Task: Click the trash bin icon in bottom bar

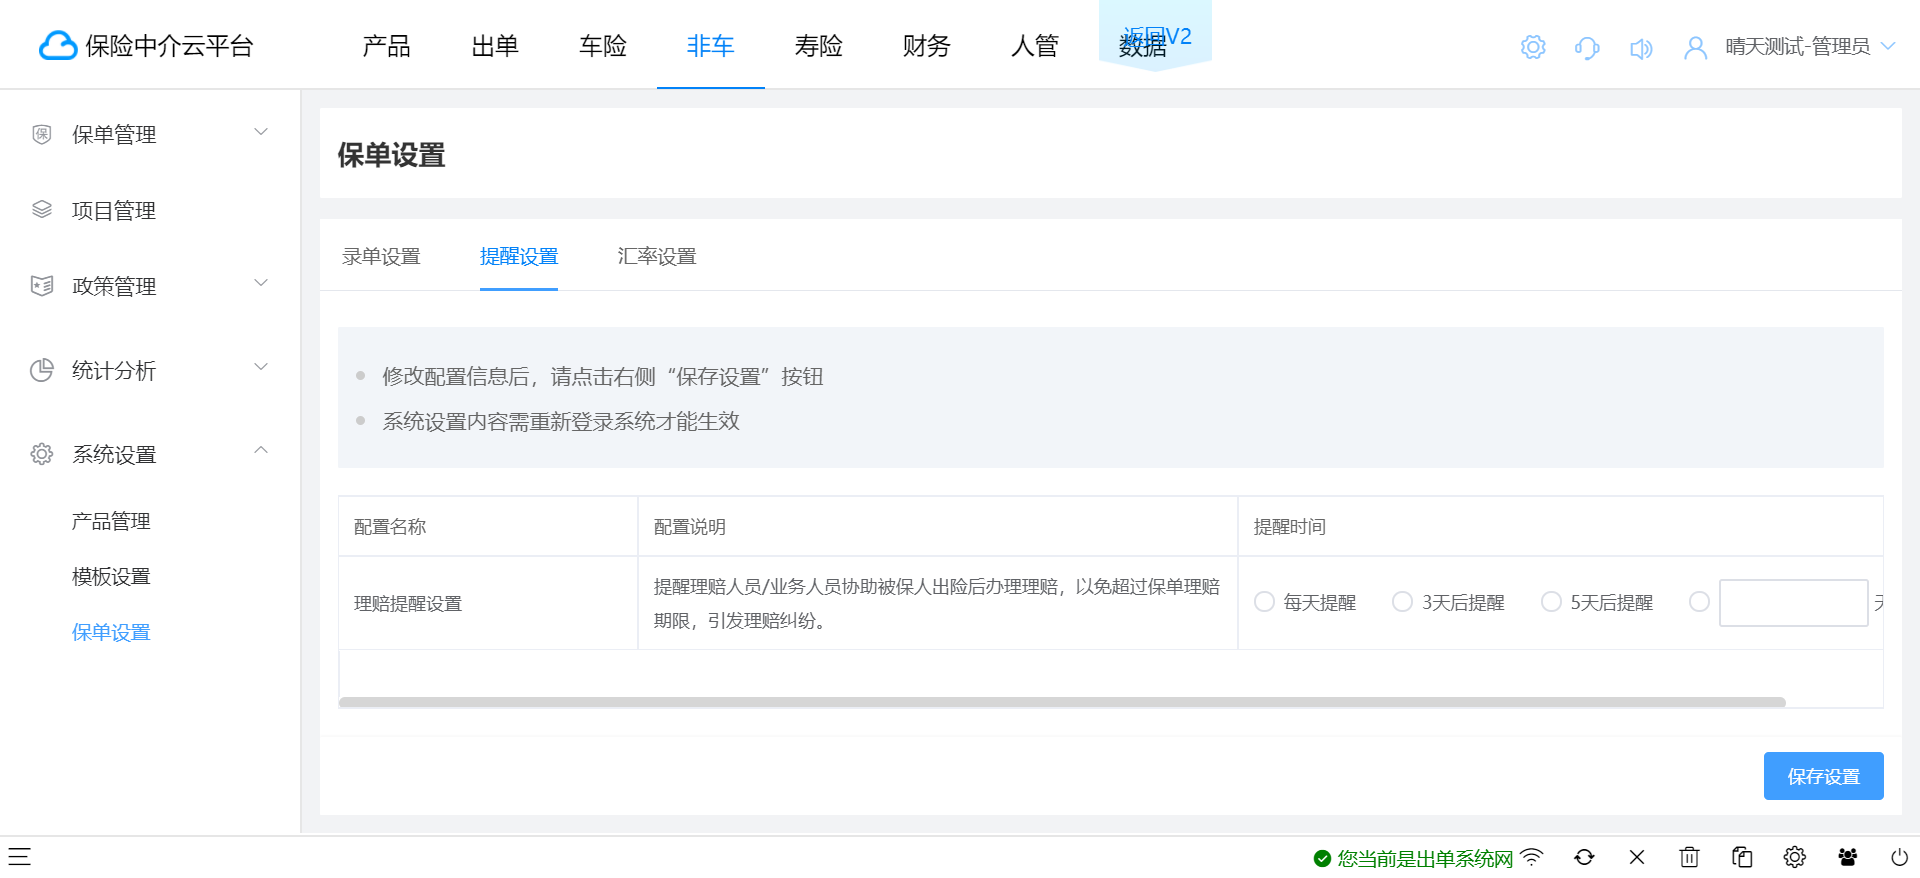Action: click(1689, 857)
